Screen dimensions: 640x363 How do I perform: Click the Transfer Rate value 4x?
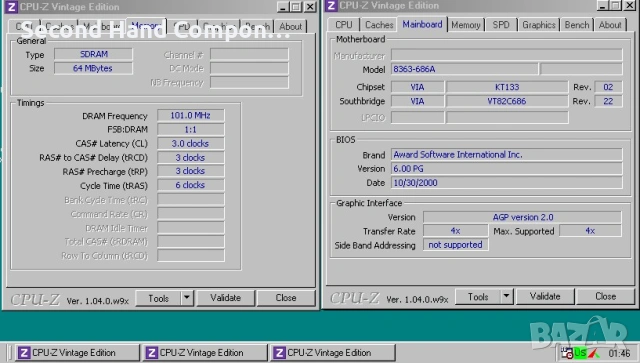(456, 231)
